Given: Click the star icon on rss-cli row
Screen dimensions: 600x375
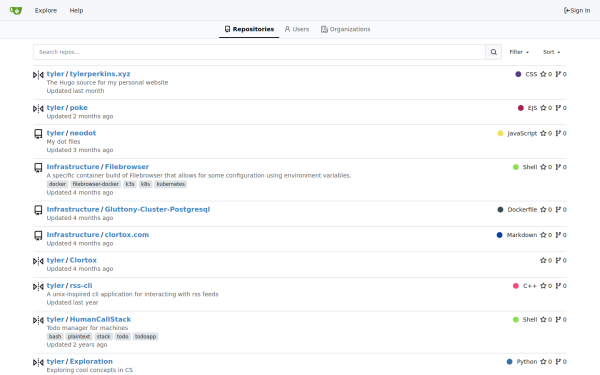Looking at the screenshot, I should click(543, 286).
